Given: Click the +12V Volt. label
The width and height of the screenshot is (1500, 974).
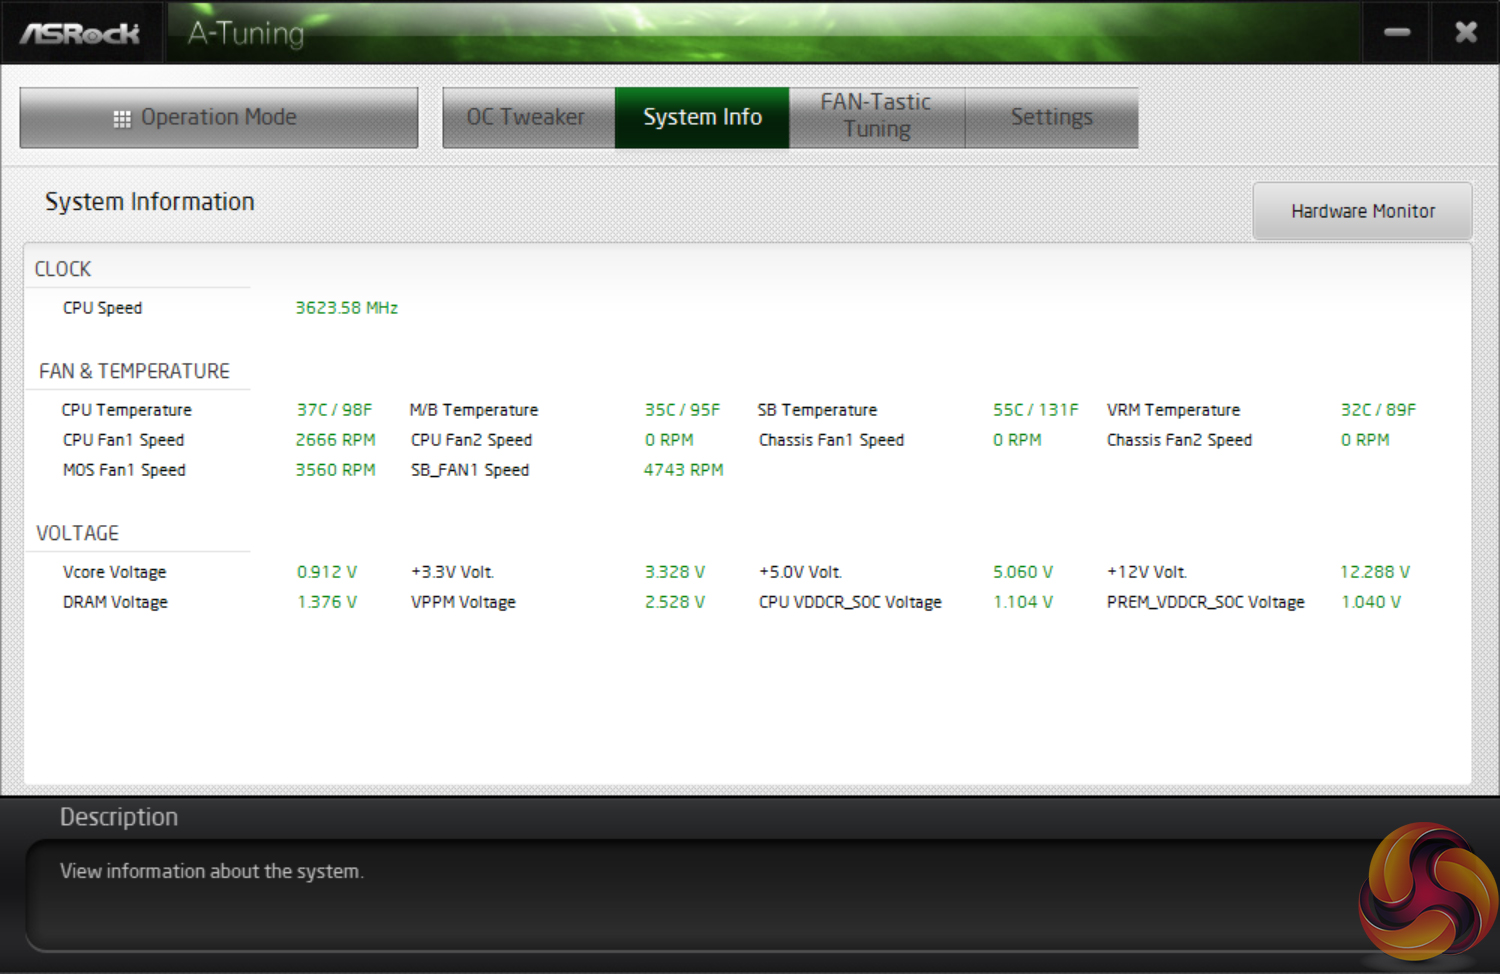Looking at the screenshot, I should 1146,572.
